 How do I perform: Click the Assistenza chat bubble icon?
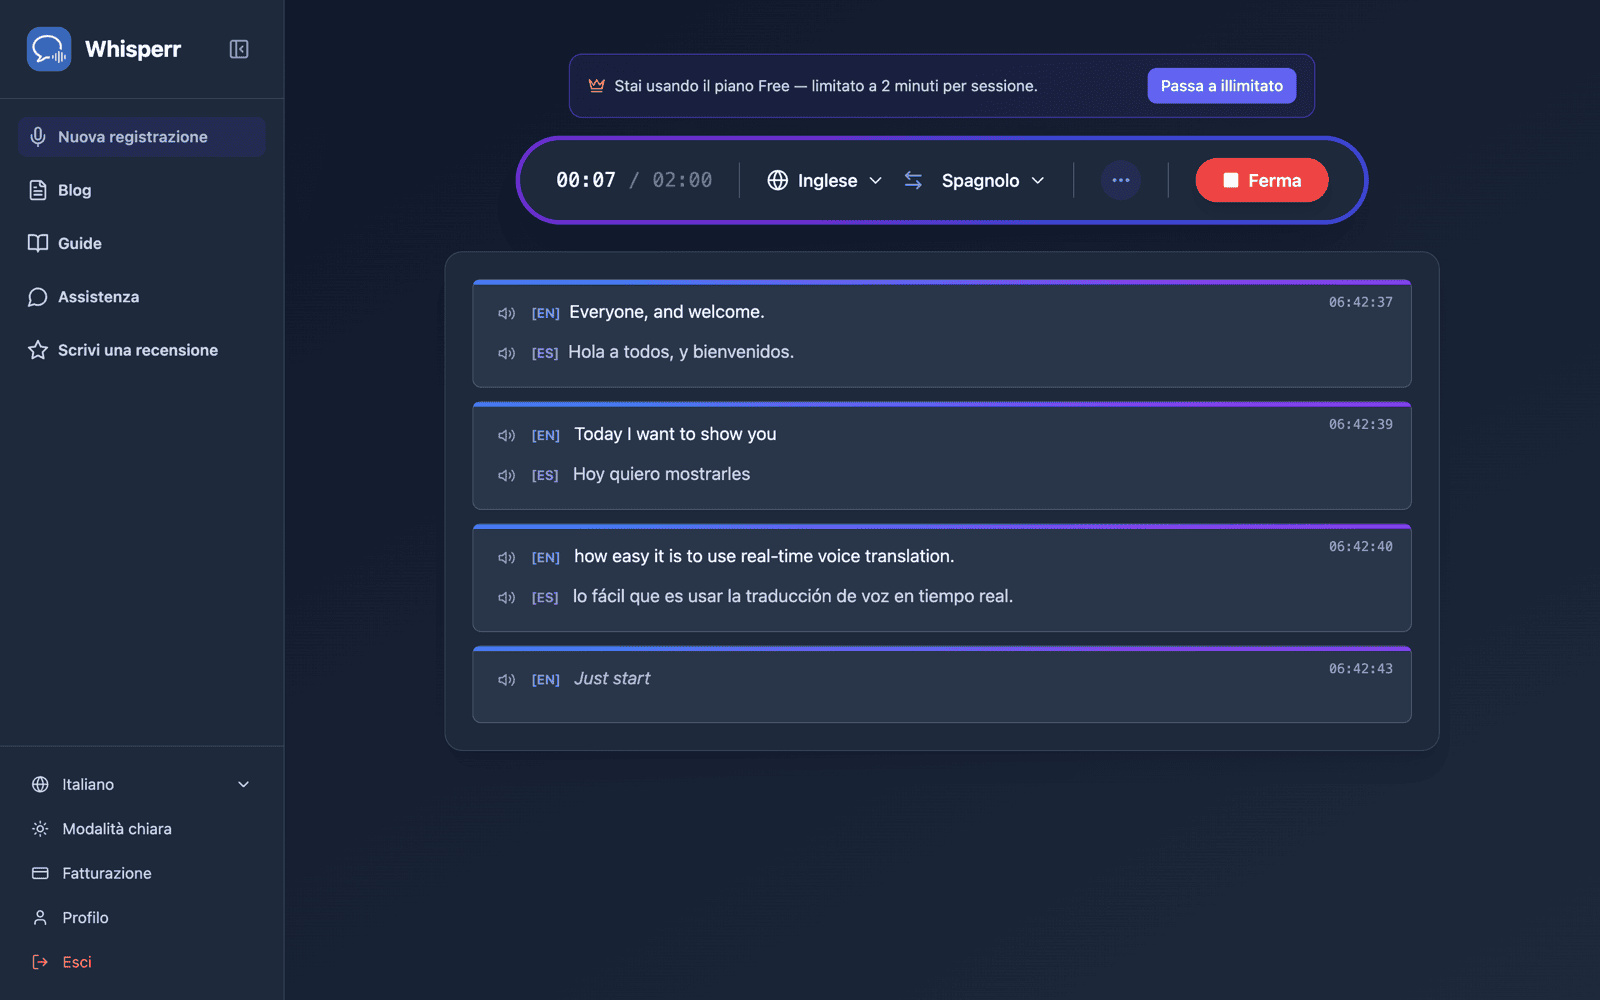pyautogui.click(x=38, y=297)
